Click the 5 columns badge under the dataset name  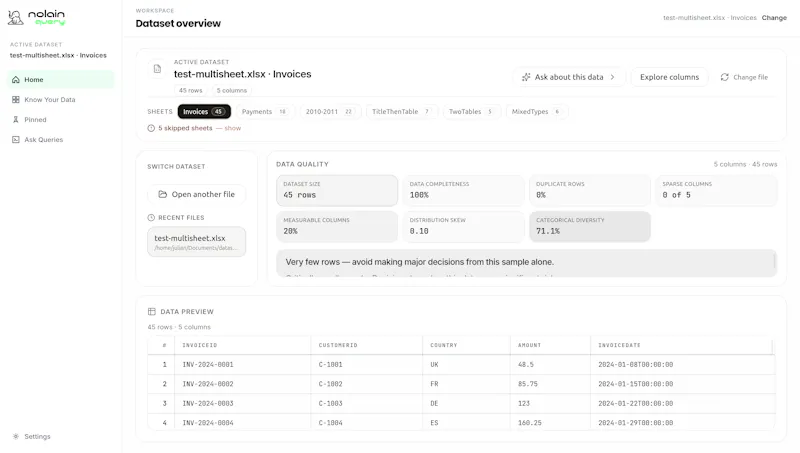click(232, 90)
